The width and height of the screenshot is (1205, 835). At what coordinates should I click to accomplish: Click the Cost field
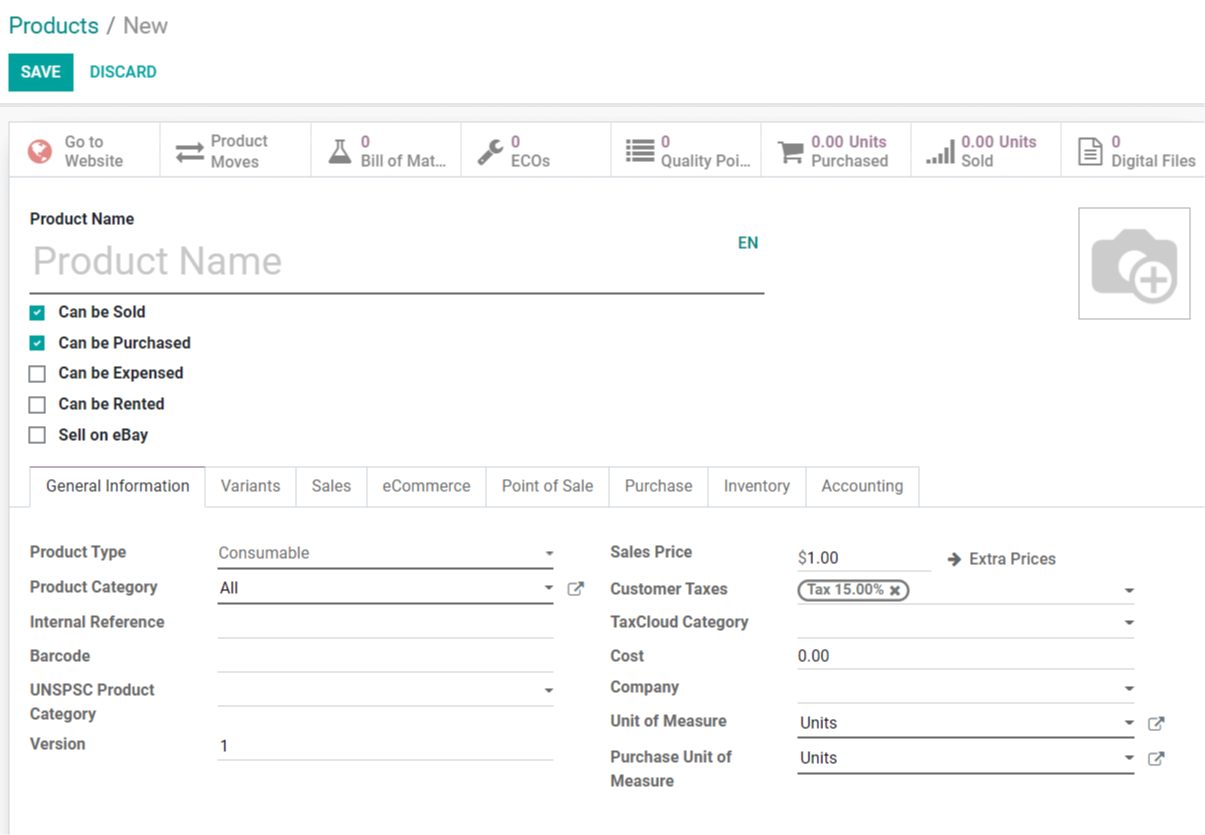(965, 656)
